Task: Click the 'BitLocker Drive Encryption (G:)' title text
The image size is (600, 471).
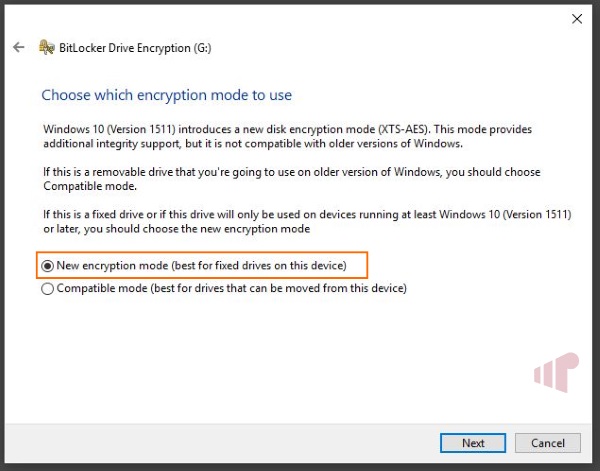Action: click(135, 48)
